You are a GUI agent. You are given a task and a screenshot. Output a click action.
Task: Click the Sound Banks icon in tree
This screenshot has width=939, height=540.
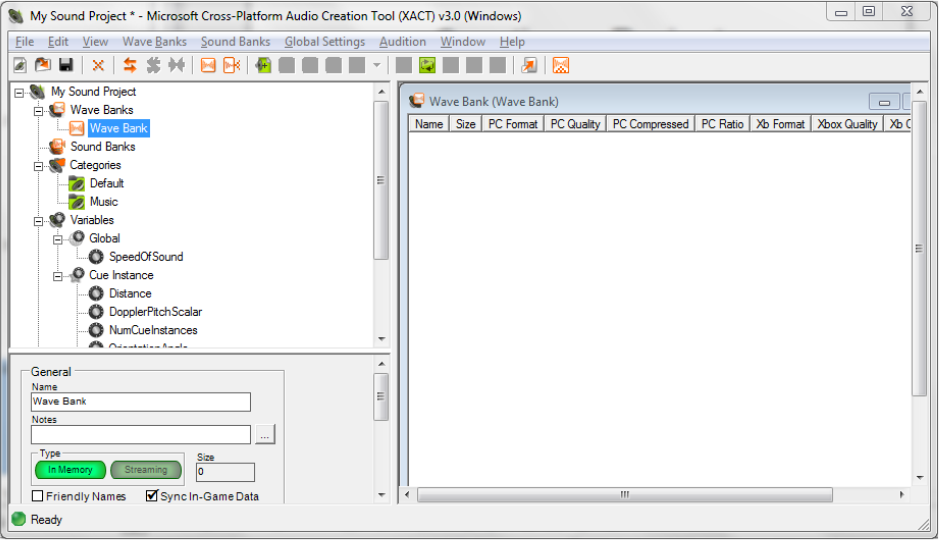click(x=58, y=147)
